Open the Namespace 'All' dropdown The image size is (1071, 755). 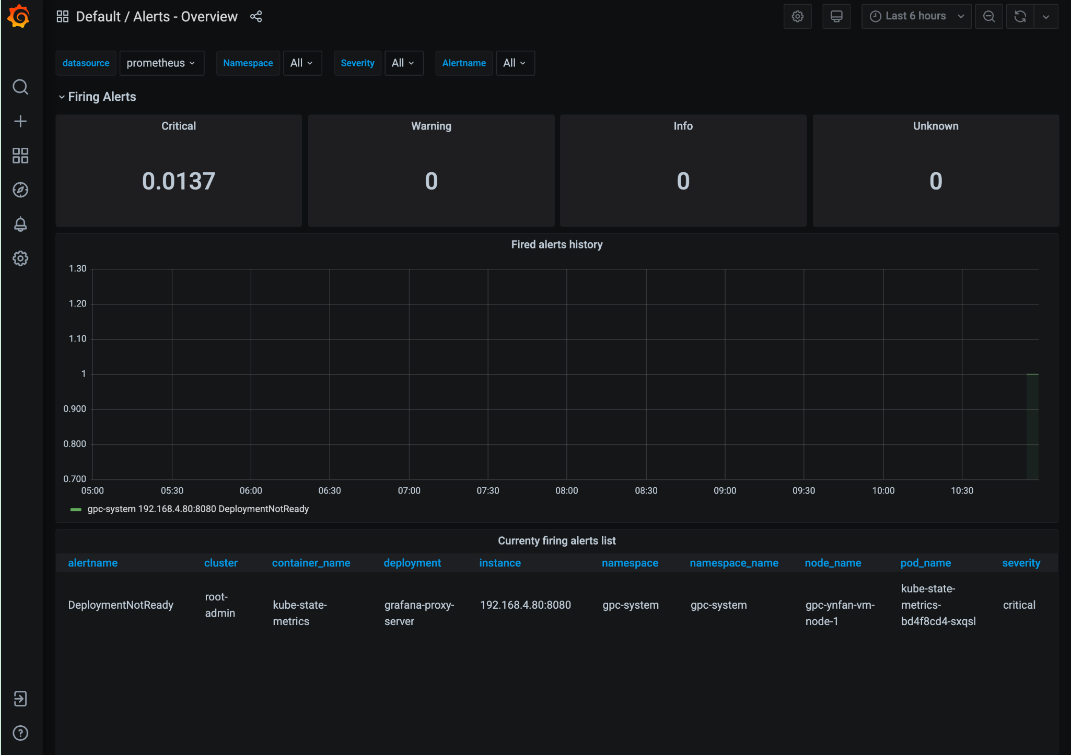pos(302,62)
